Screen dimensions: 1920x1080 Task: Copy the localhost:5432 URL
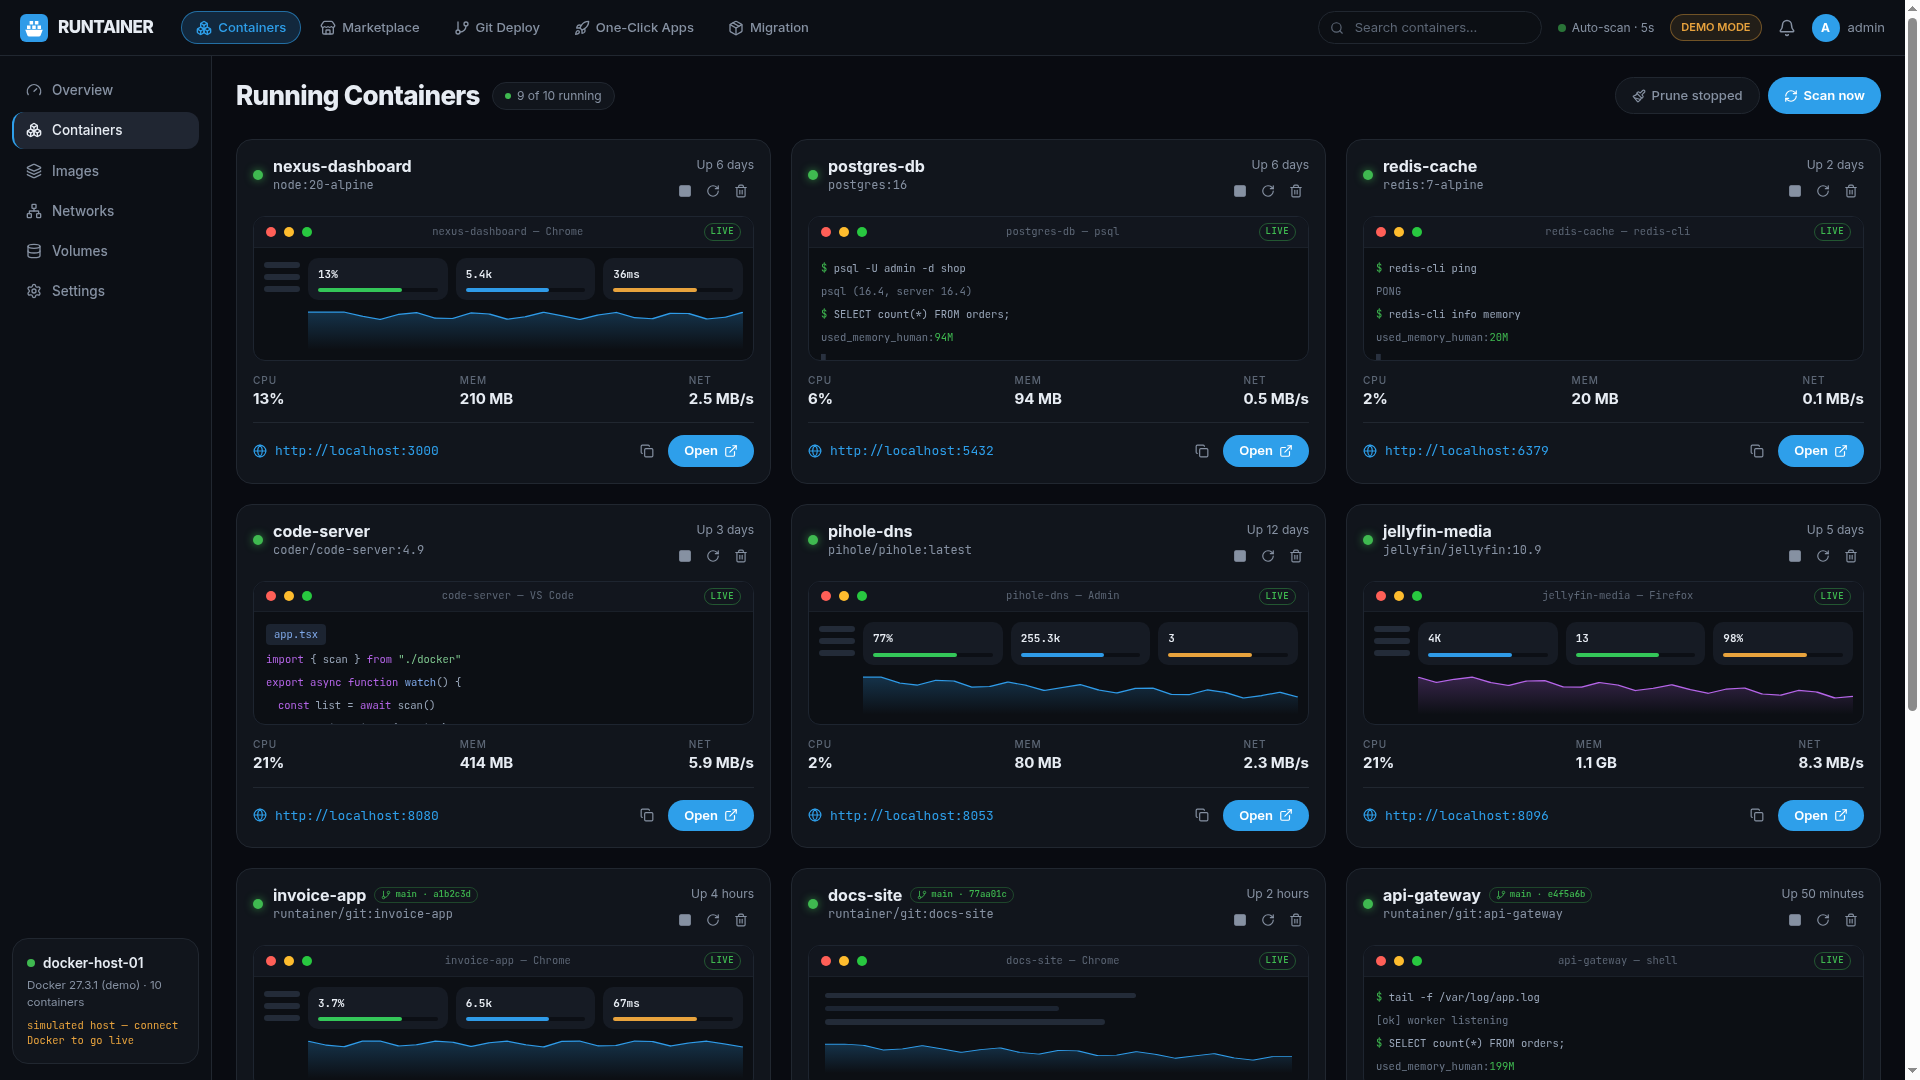click(x=1202, y=451)
